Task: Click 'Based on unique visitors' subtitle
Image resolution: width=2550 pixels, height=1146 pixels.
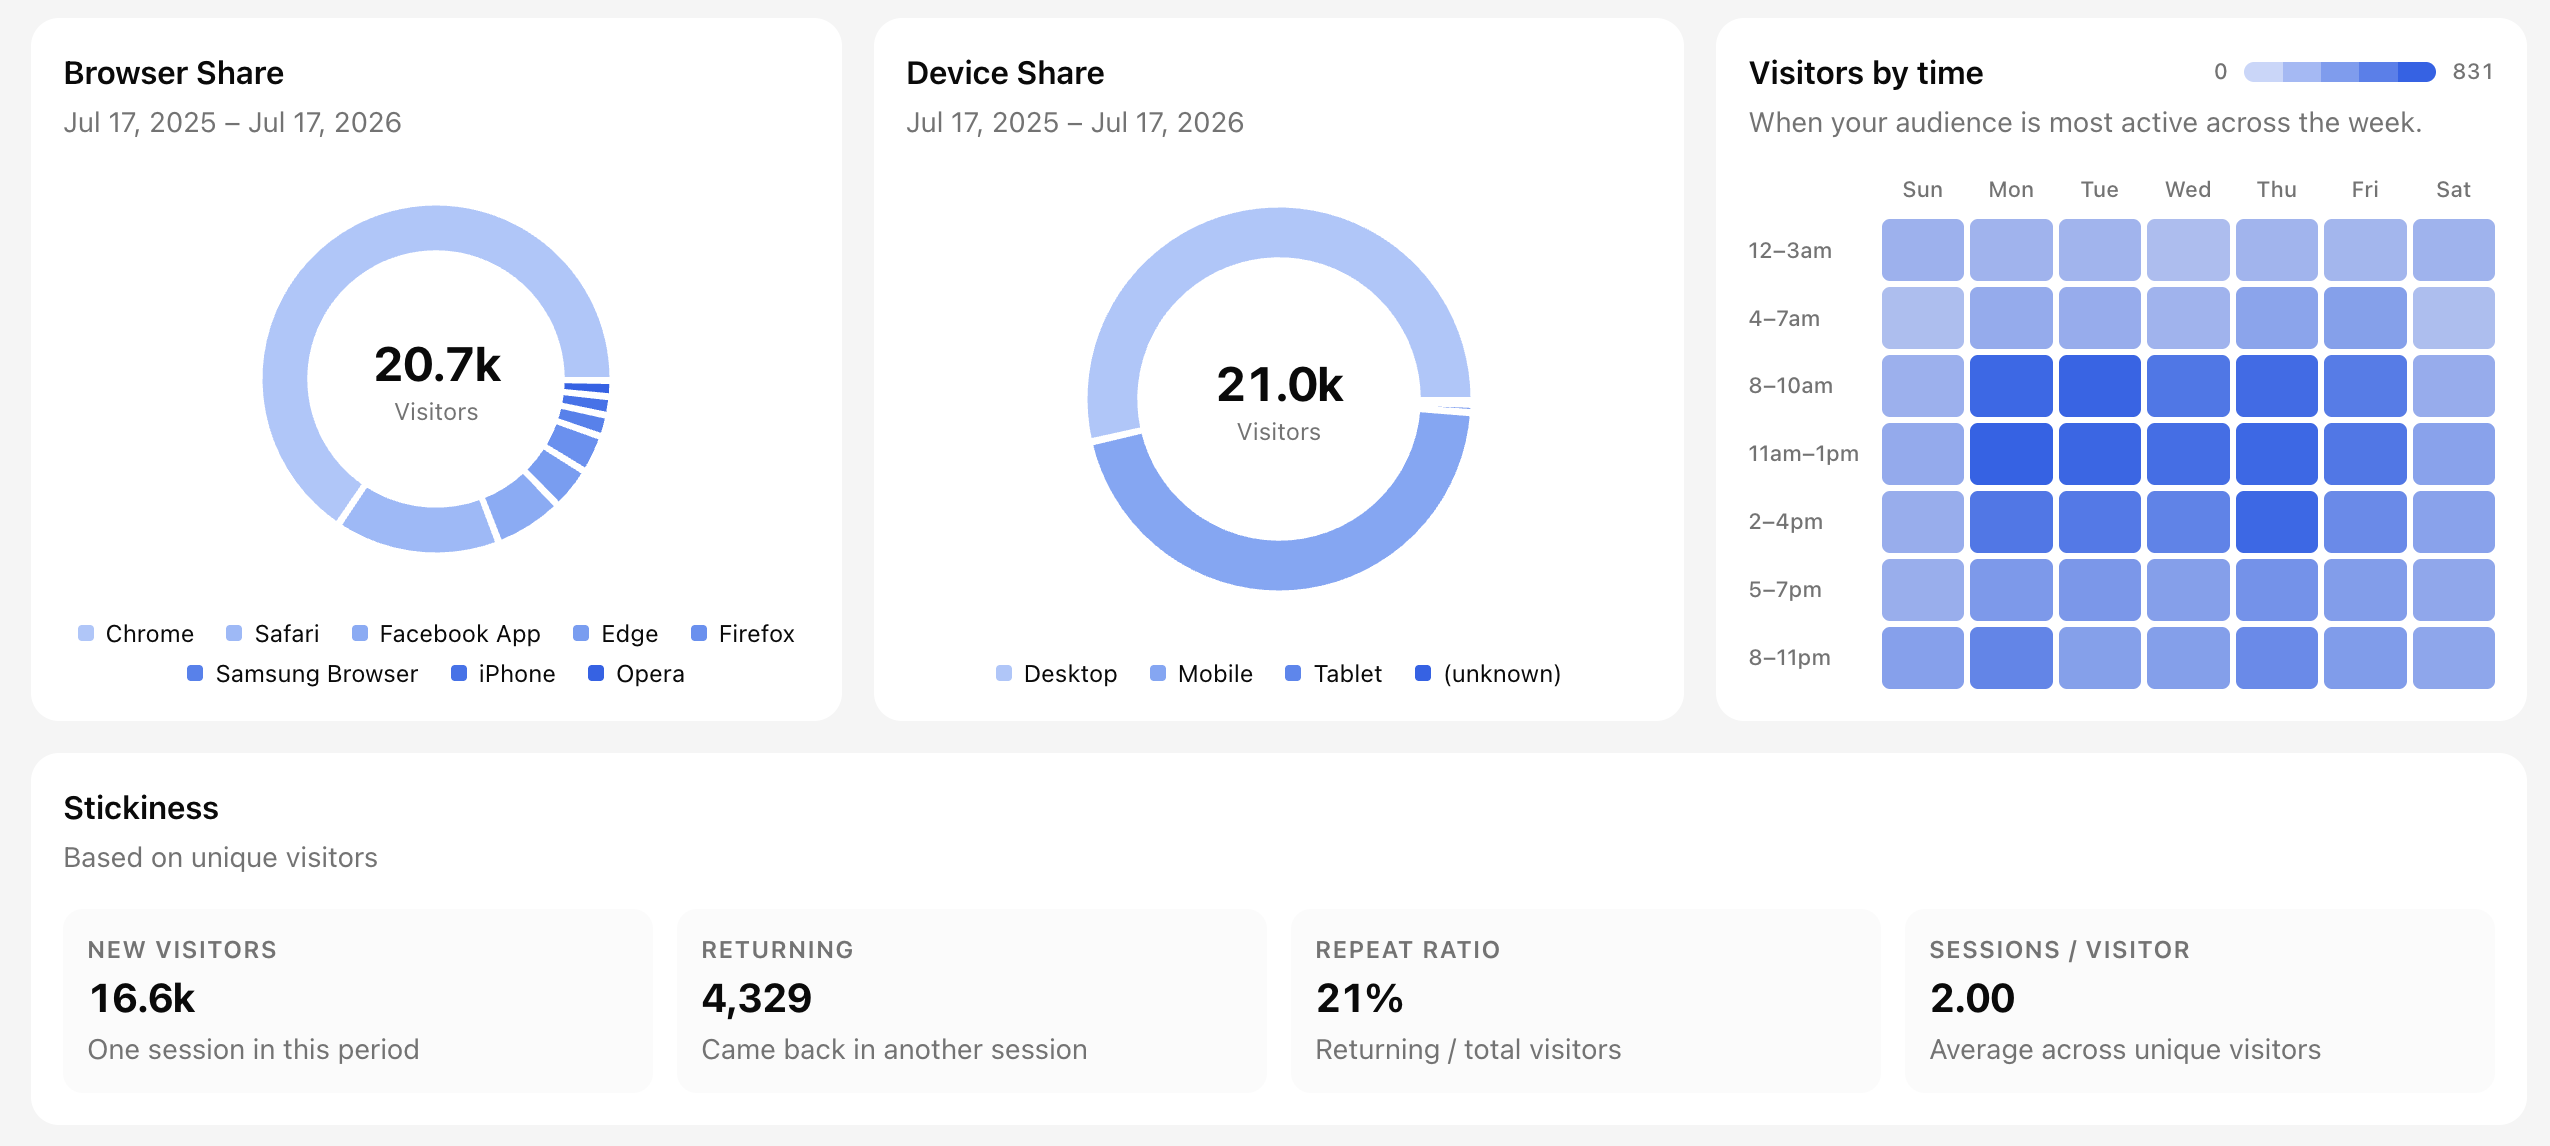Action: (221, 858)
